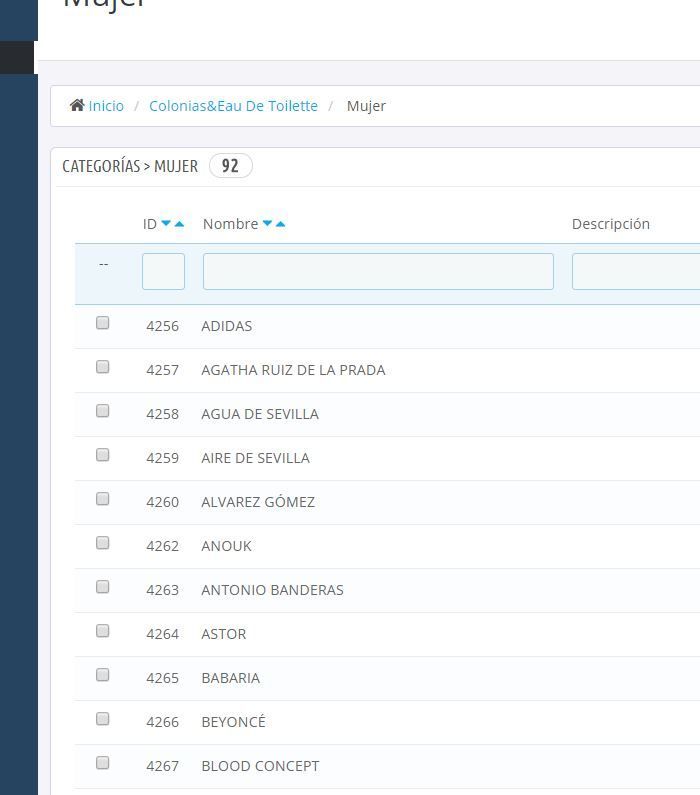
Task: Click ID value 4266
Action: (x=162, y=722)
